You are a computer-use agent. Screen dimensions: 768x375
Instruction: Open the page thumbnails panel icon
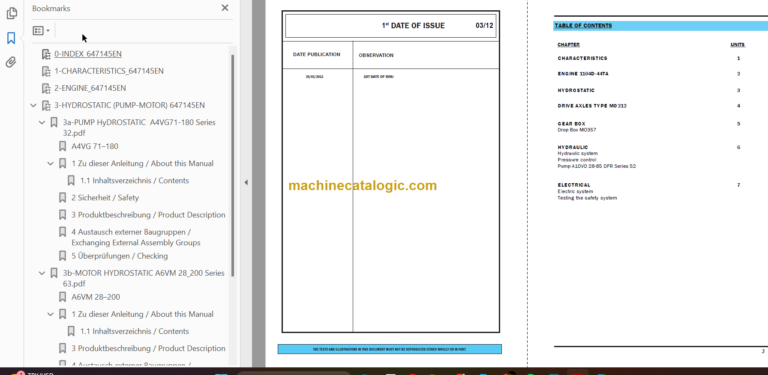11,13
